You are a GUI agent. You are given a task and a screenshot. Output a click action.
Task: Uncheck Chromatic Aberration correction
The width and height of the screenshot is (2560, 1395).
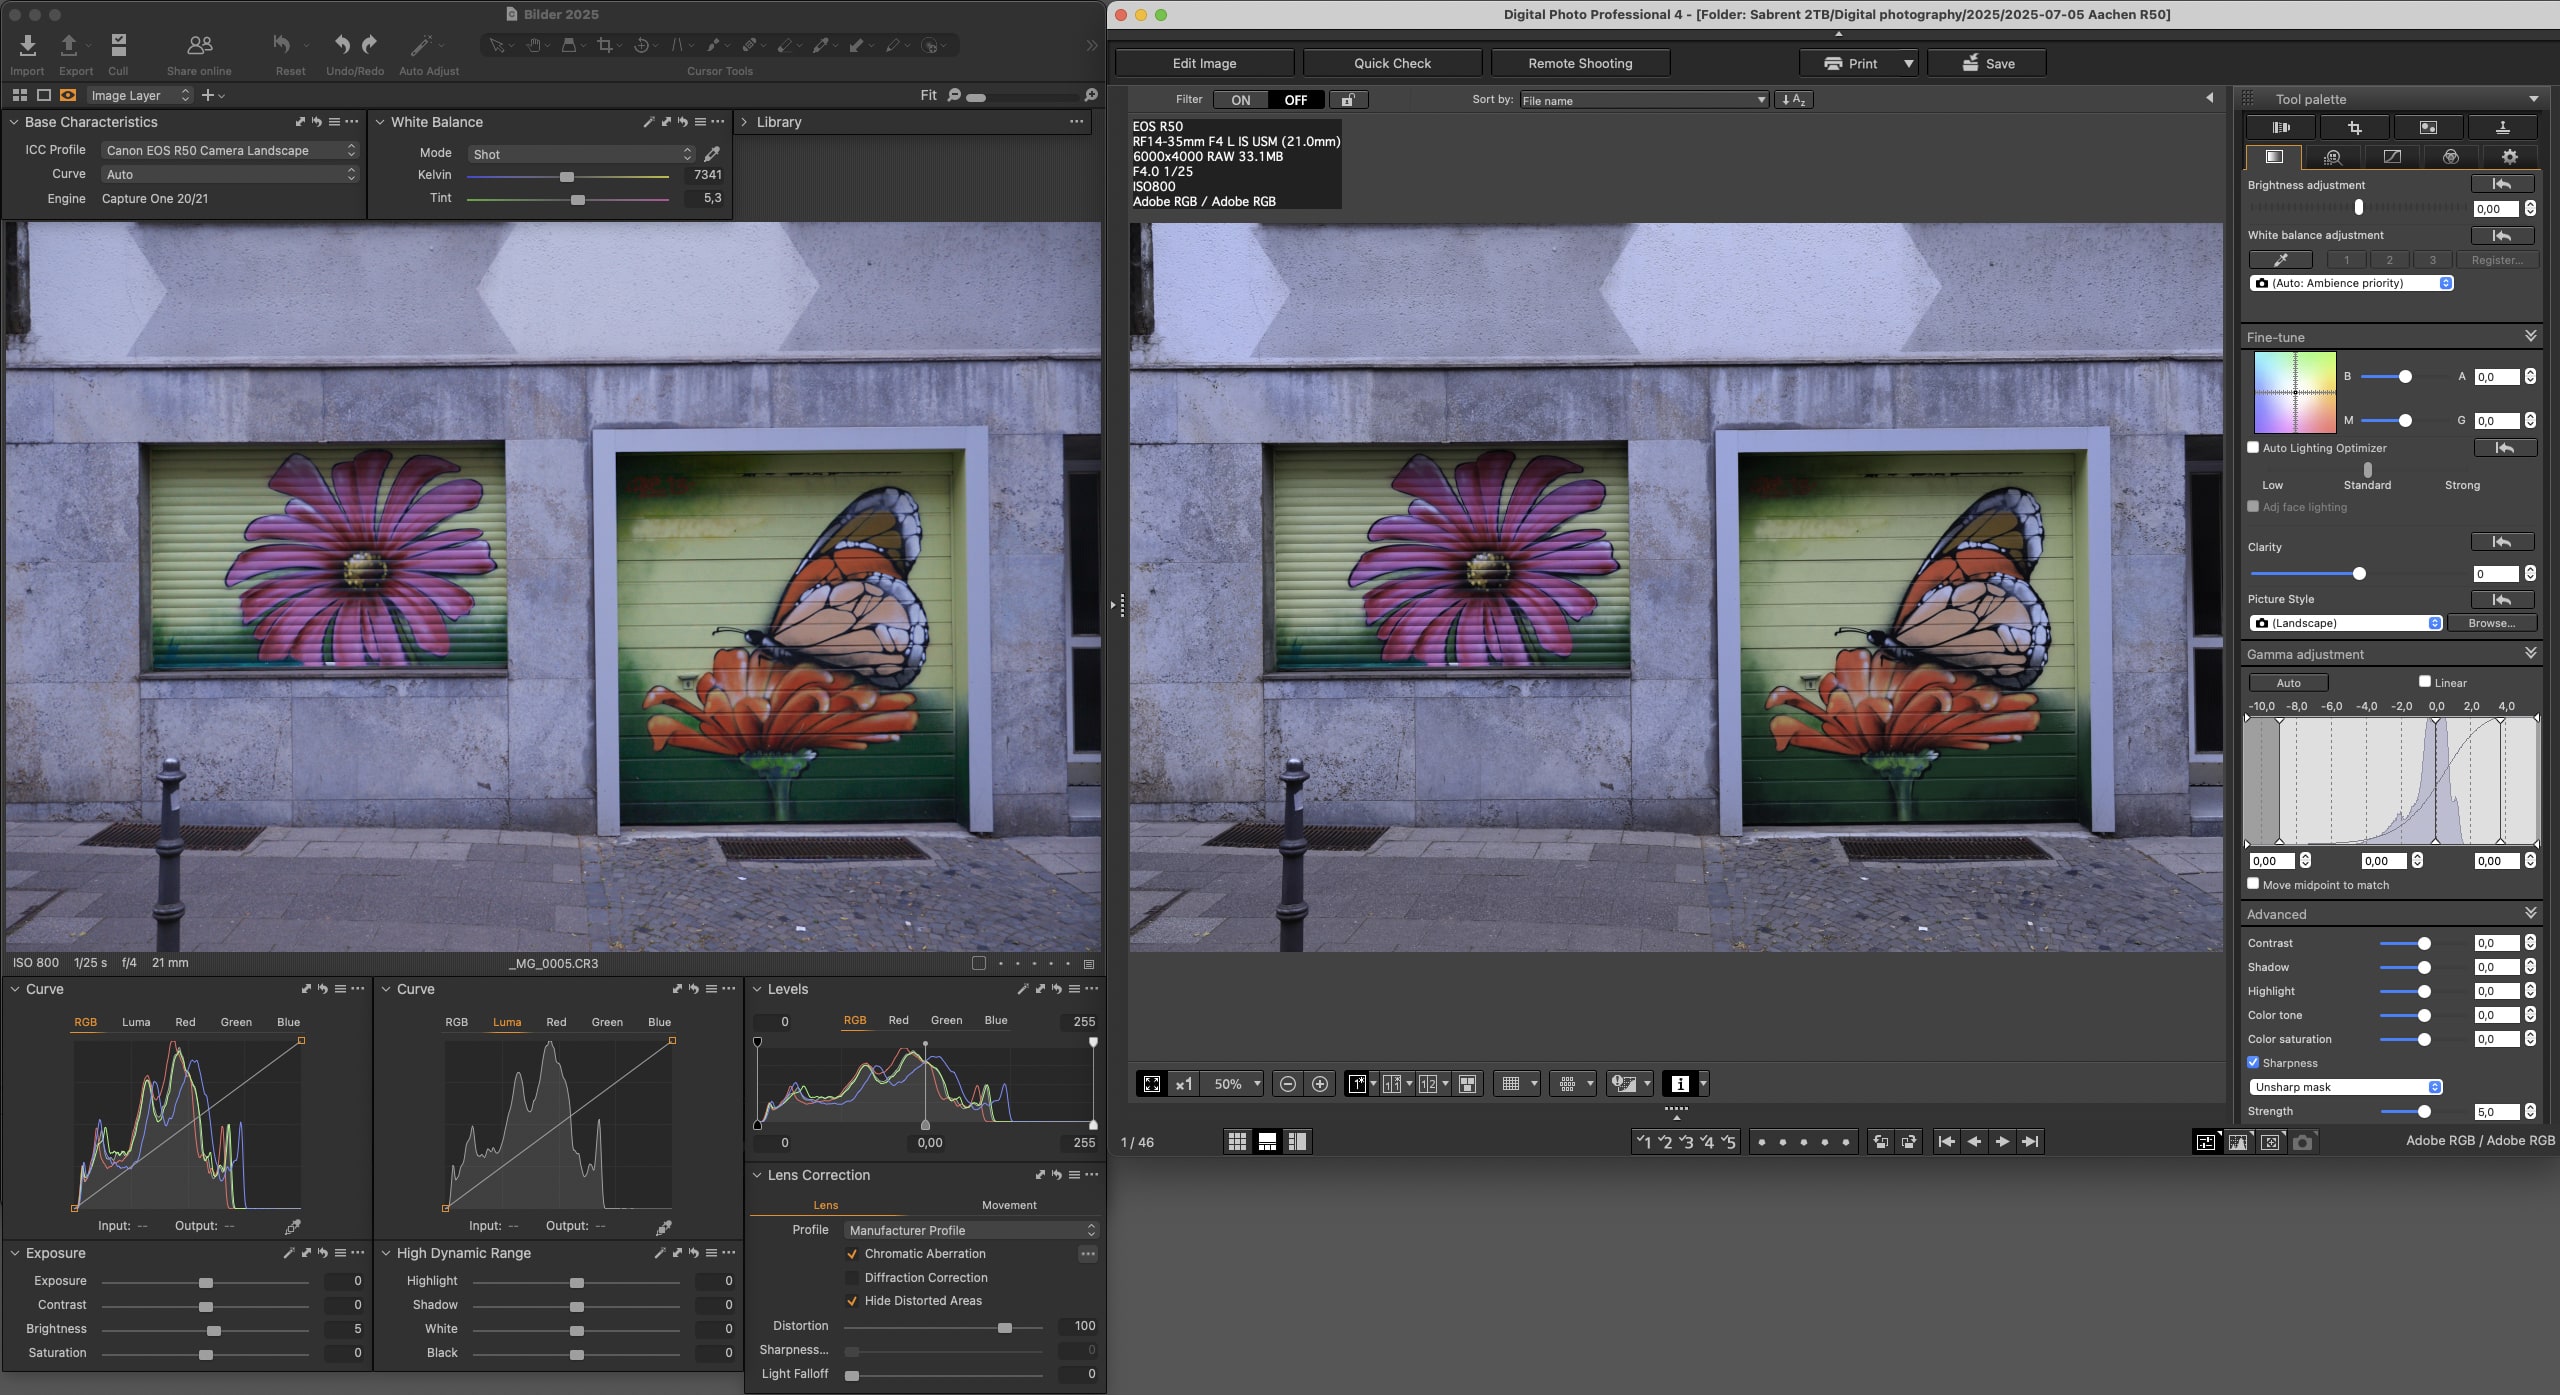(852, 1254)
